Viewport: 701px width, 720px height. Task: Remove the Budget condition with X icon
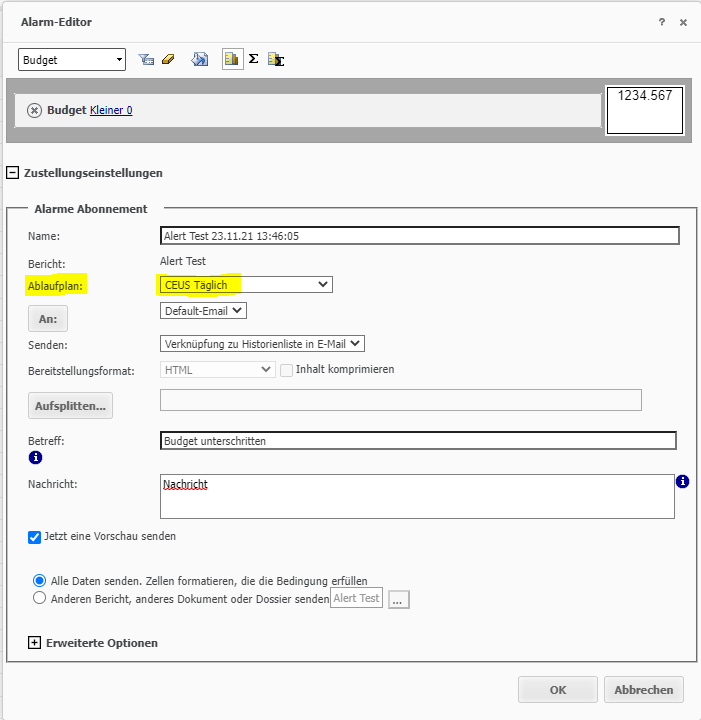pos(34,110)
